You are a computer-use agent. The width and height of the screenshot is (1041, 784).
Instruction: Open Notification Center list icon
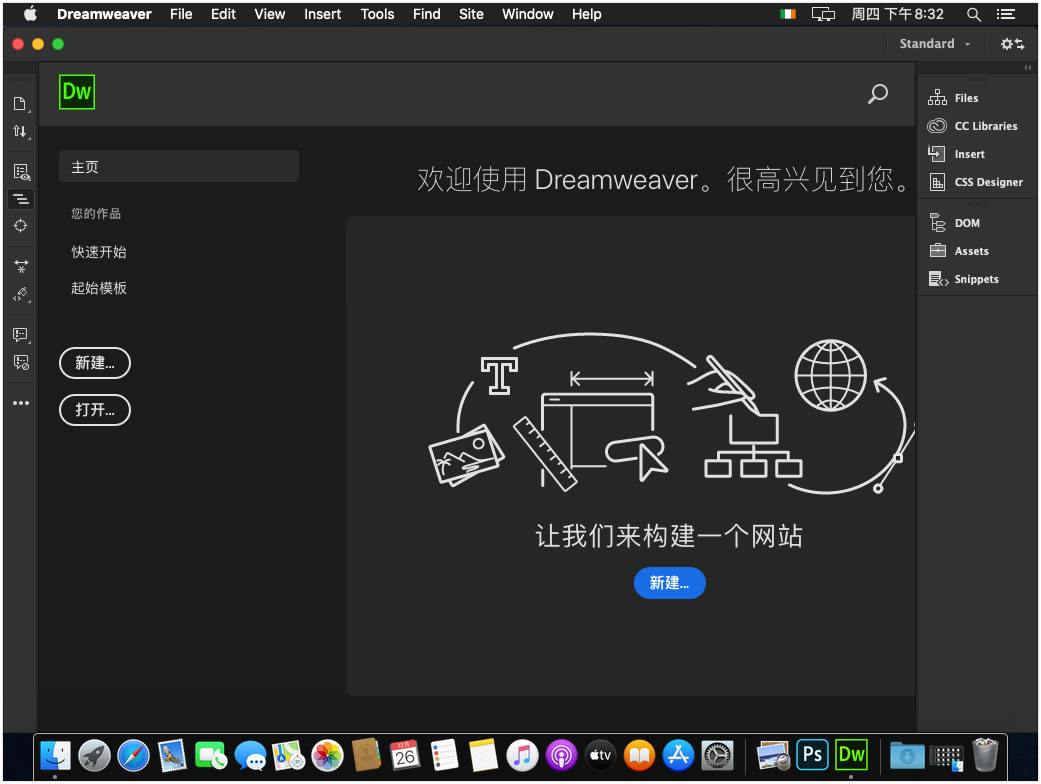point(1006,14)
